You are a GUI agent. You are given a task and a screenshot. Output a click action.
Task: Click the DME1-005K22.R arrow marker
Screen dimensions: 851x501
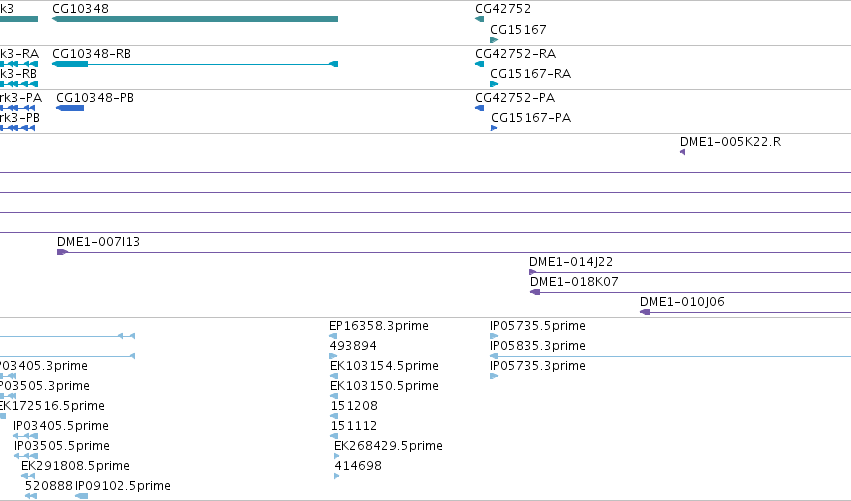coord(682,152)
